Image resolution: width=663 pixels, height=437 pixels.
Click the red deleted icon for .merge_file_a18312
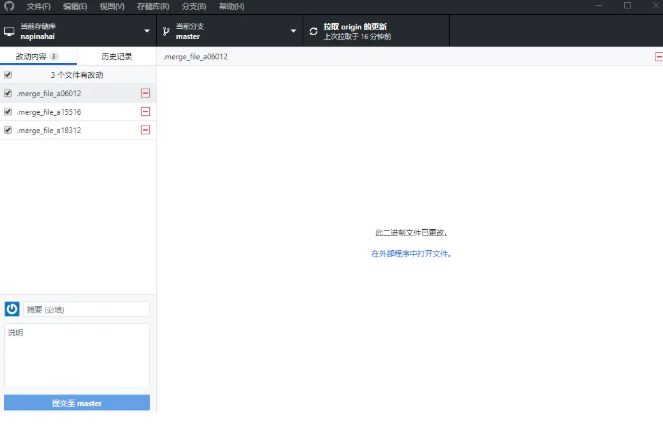pos(145,130)
